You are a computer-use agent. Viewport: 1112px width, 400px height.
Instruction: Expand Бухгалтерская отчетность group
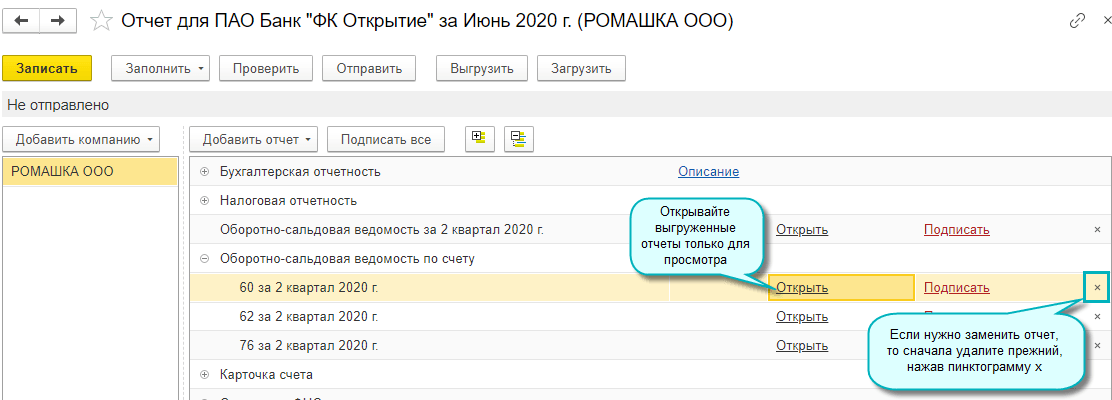205,172
